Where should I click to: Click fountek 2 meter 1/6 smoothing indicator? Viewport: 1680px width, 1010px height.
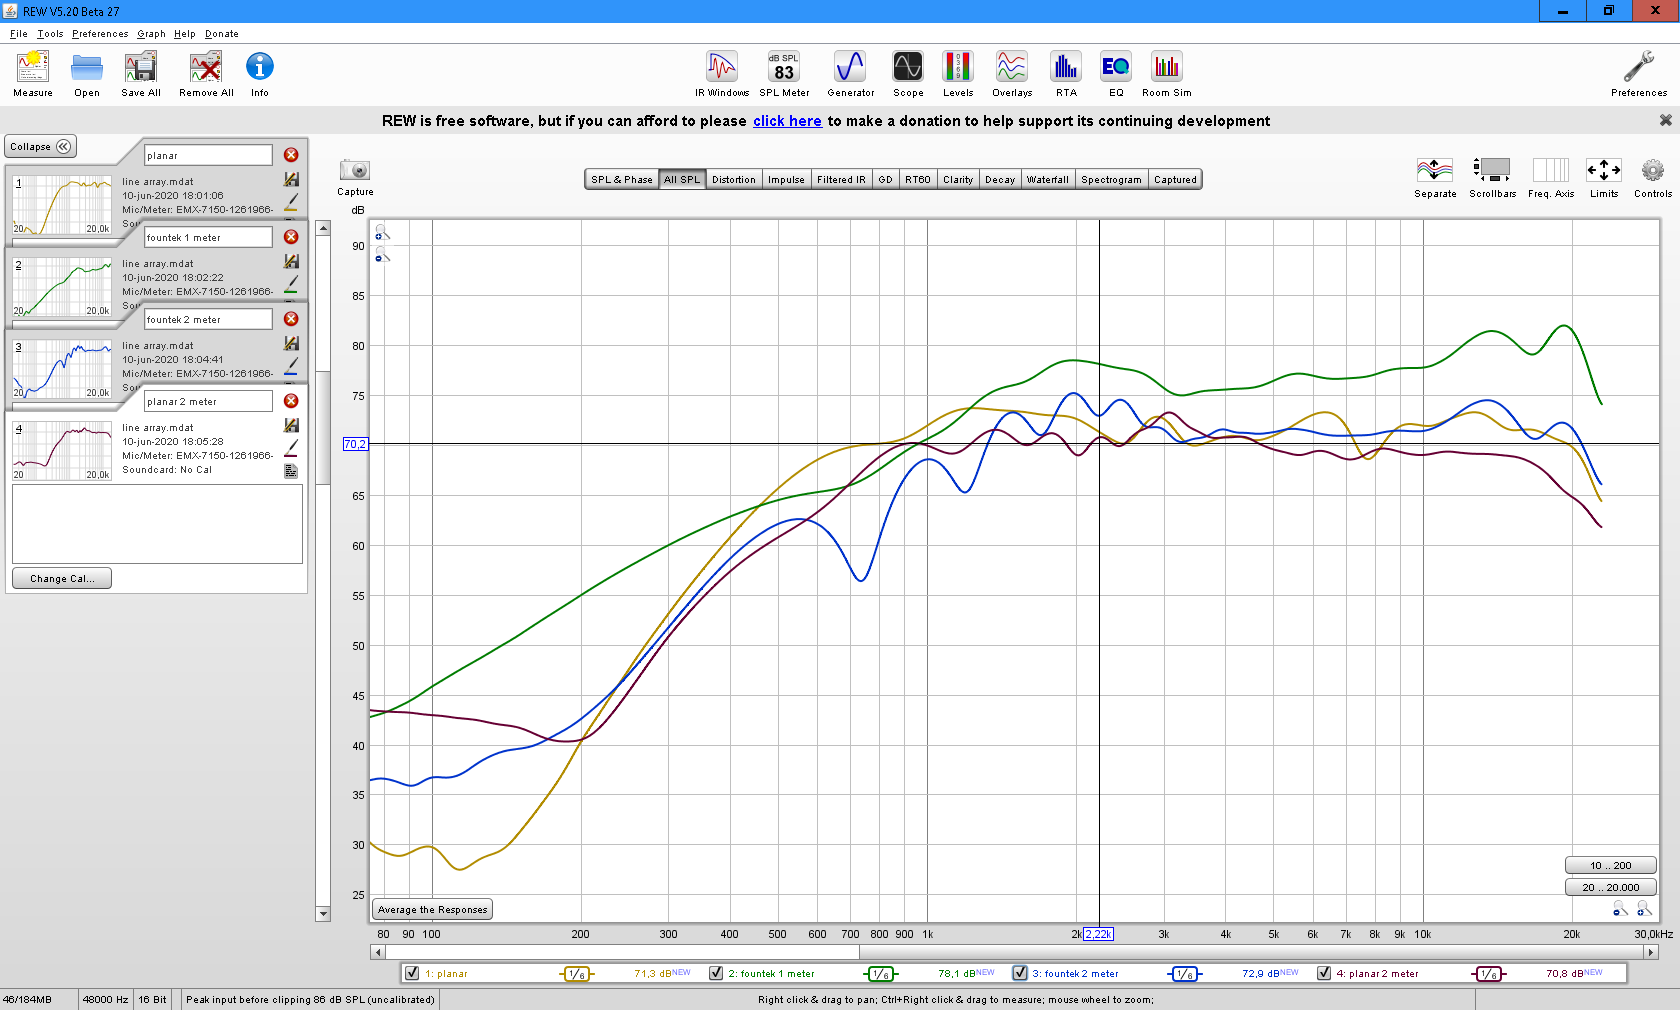[1185, 974]
